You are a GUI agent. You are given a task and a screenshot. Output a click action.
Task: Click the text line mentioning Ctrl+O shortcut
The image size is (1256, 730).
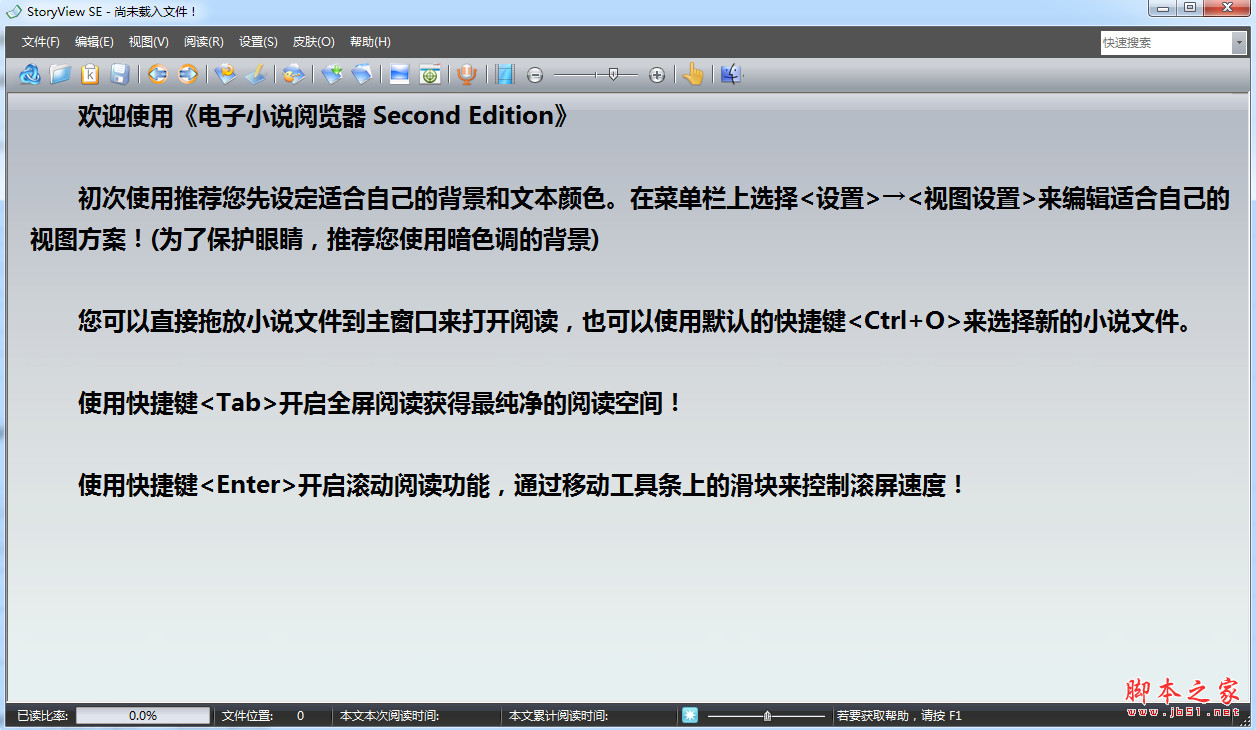pyautogui.click(x=635, y=322)
